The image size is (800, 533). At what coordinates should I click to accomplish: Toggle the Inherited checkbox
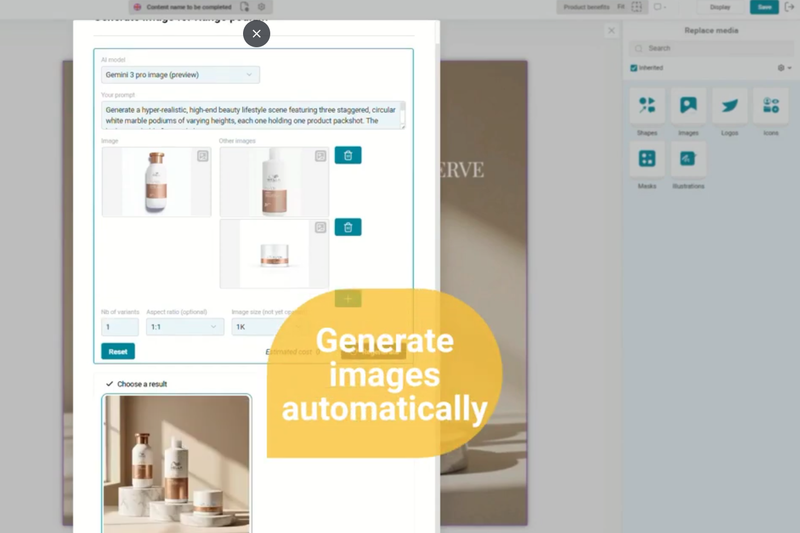coord(634,68)
